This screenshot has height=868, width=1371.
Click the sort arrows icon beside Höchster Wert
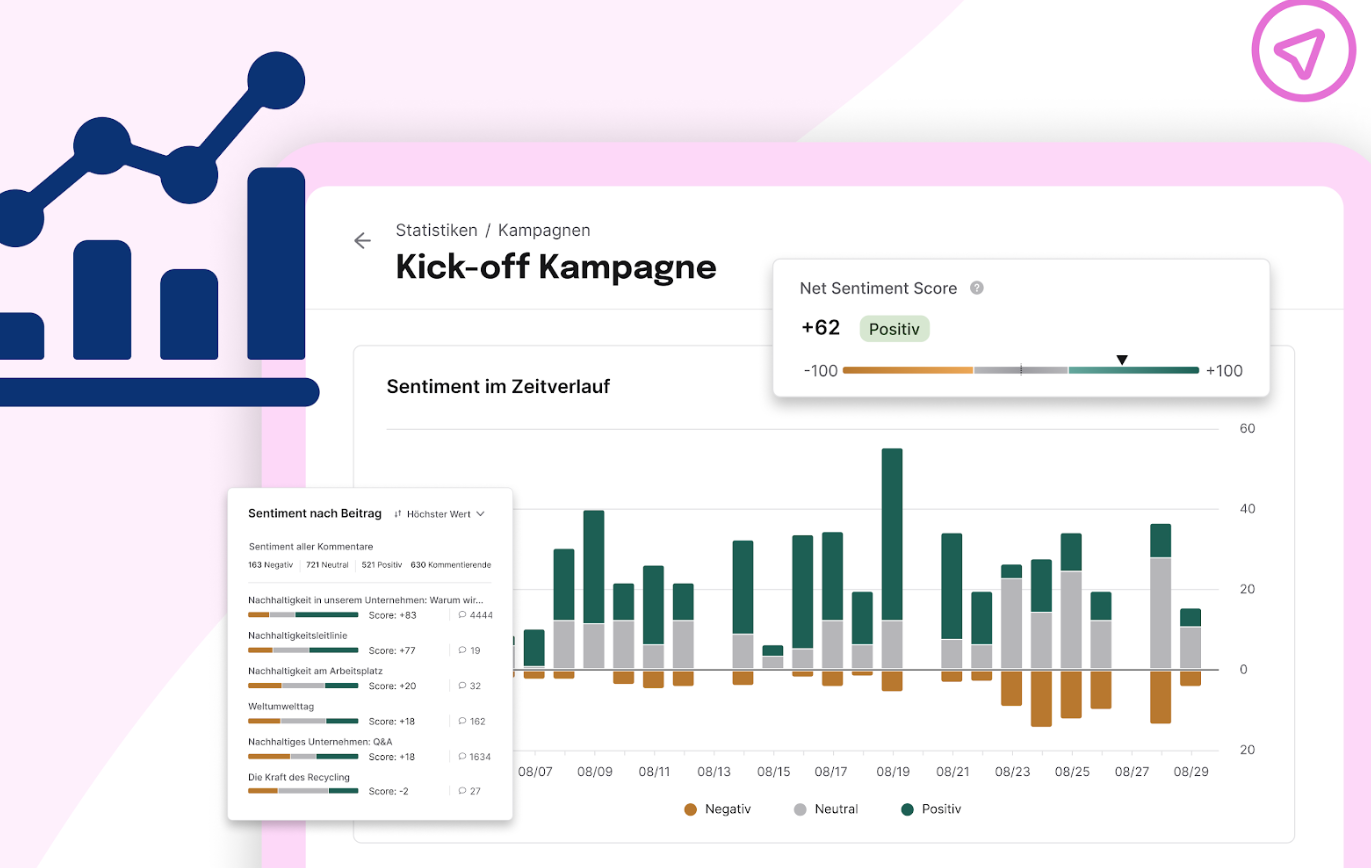click(x=398, y=514)
